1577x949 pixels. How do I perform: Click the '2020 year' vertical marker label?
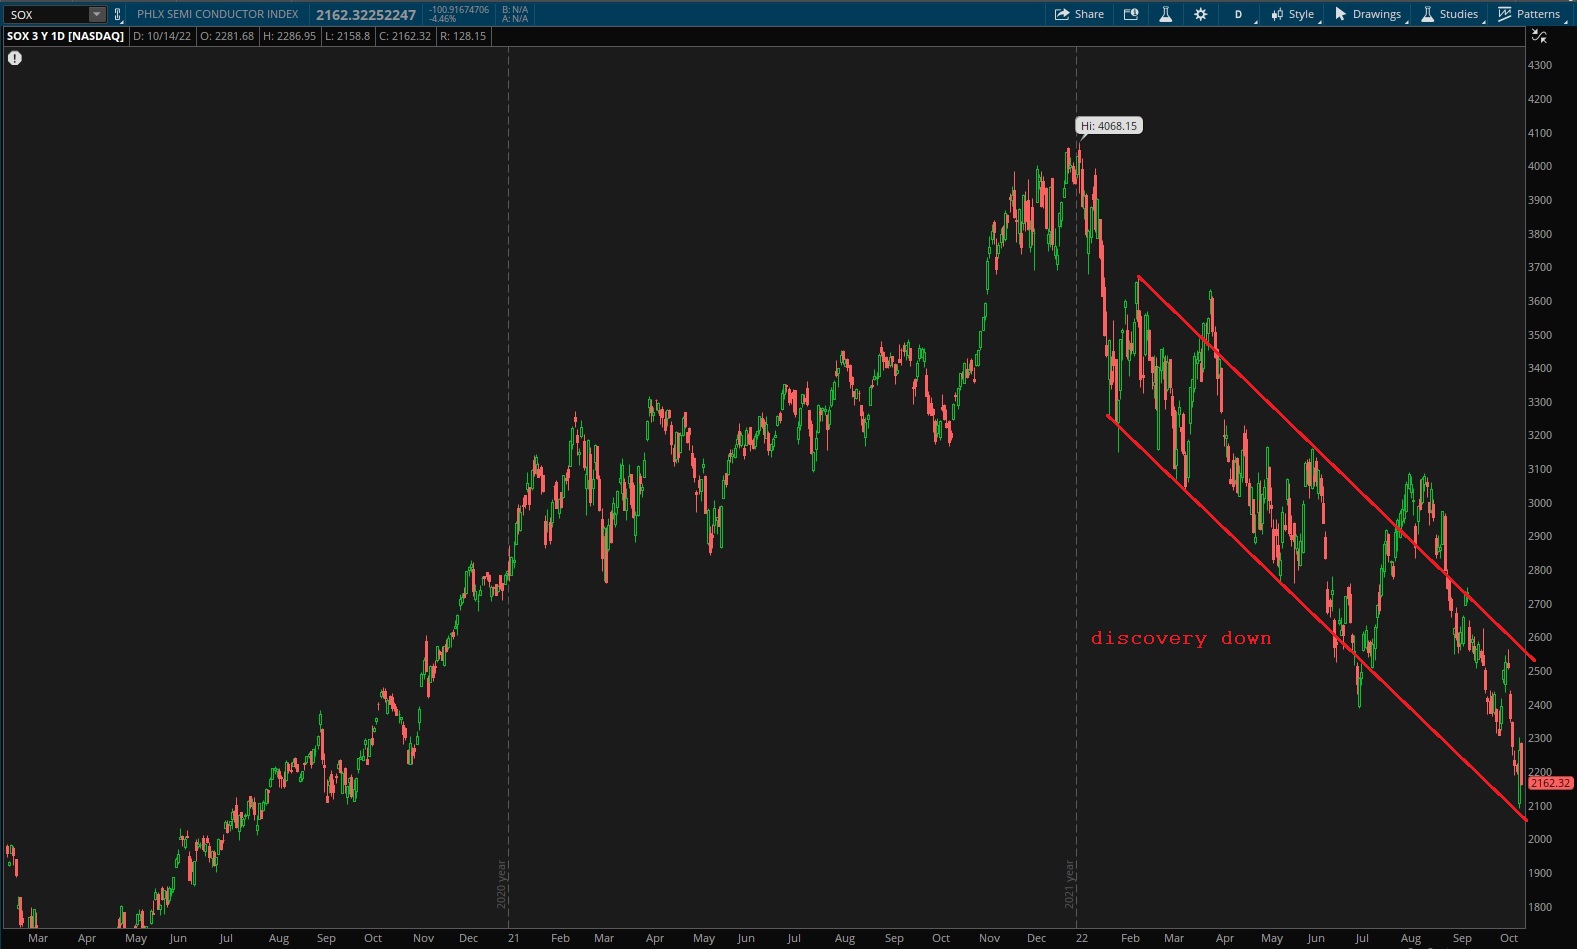pos(501,884)
